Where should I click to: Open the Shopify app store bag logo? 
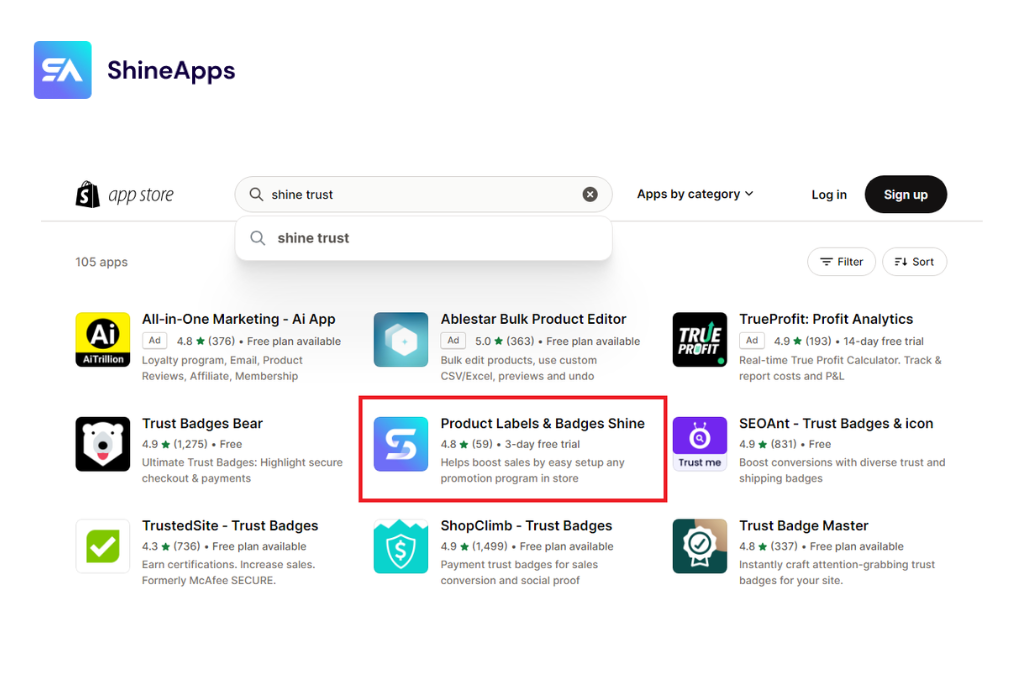[88, 195]
